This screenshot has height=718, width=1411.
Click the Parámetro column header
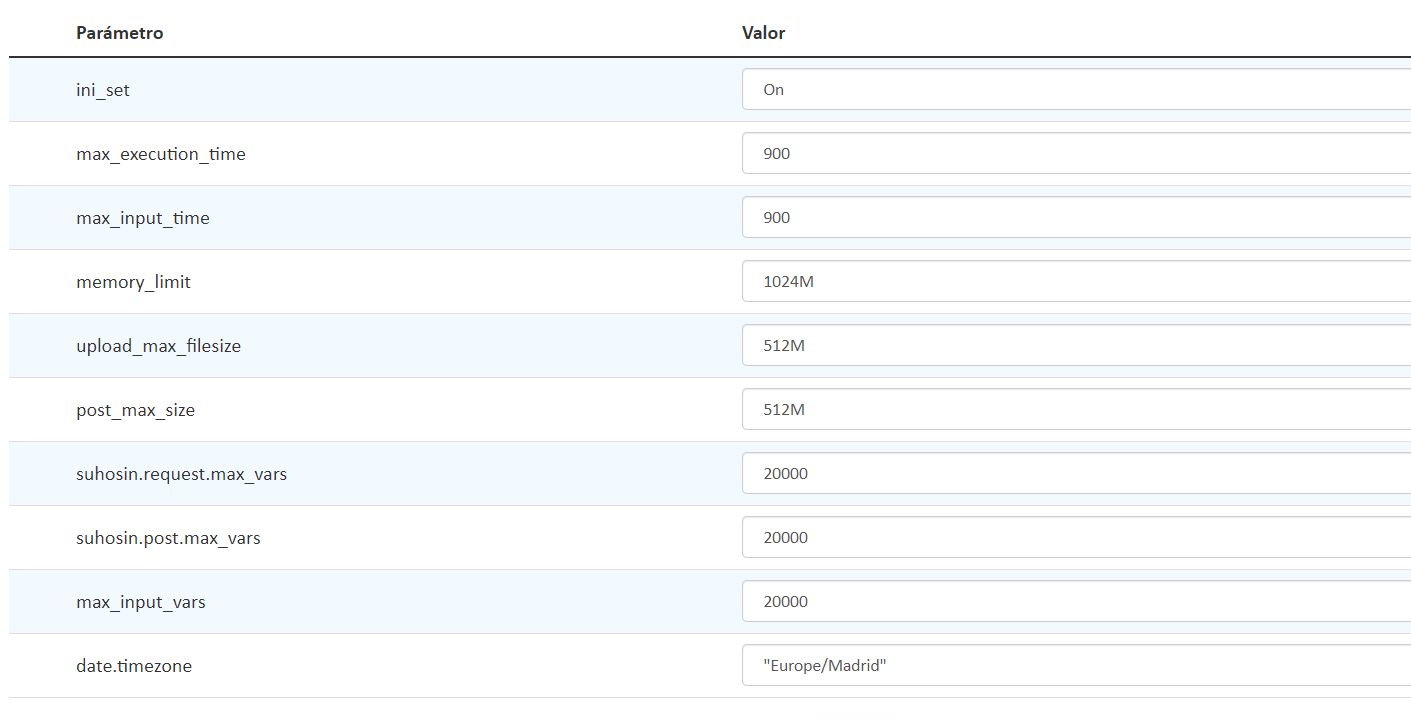coord(120,33)
